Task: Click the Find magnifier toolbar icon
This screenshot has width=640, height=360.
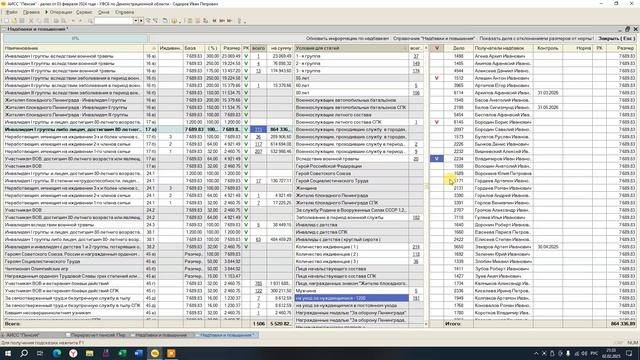Action: point(90,20)
